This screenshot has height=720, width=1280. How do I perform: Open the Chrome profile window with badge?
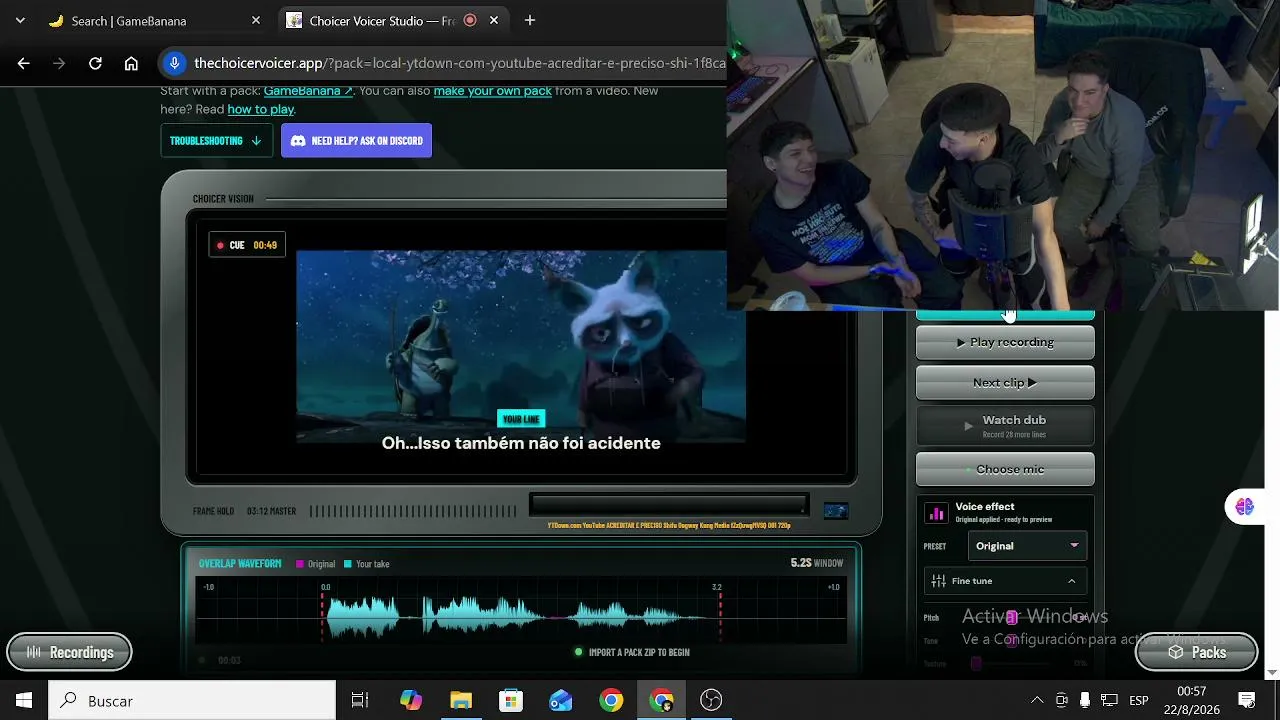click(661, 701)
